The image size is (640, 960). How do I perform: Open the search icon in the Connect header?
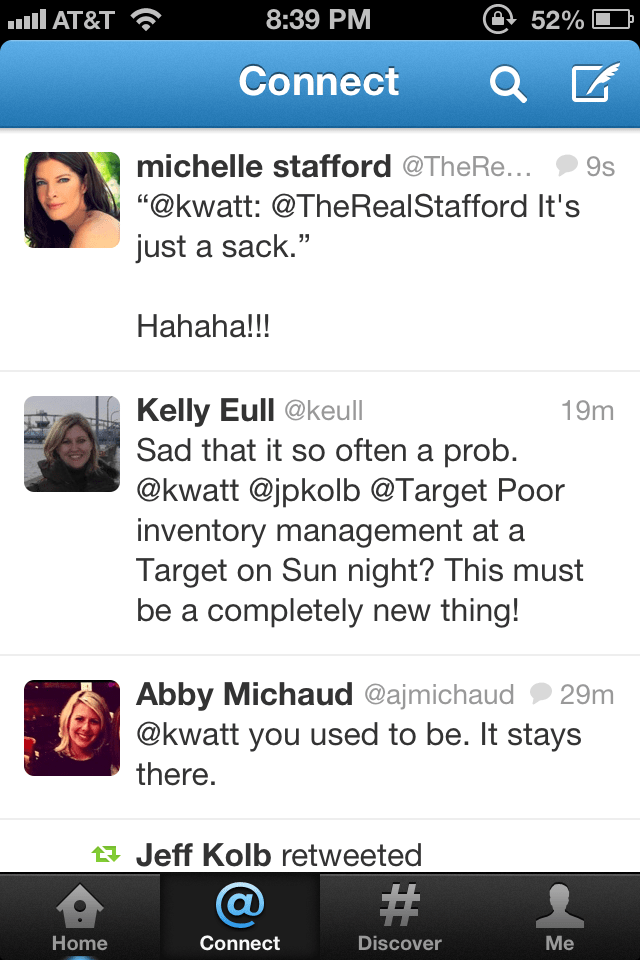tap(509, 84)
